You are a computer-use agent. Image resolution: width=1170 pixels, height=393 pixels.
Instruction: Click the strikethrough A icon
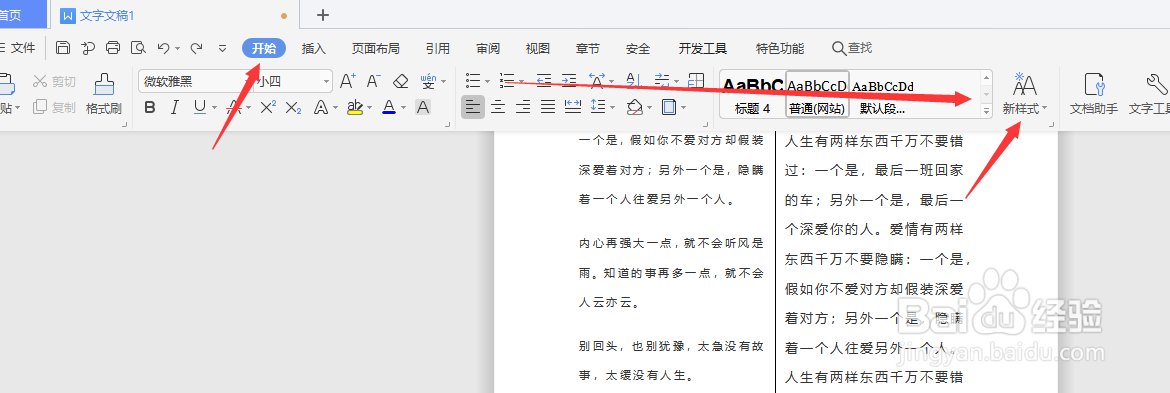(234, 107)
